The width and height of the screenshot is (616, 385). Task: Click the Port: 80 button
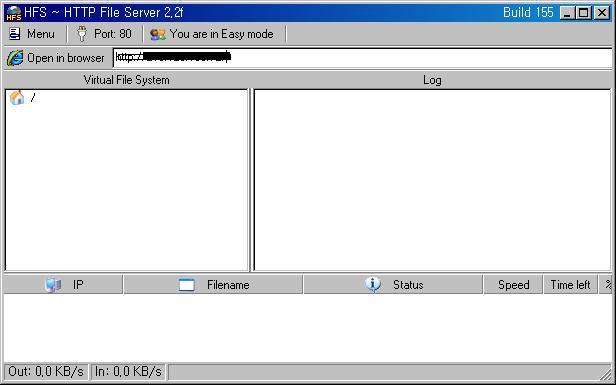[104, 34]
